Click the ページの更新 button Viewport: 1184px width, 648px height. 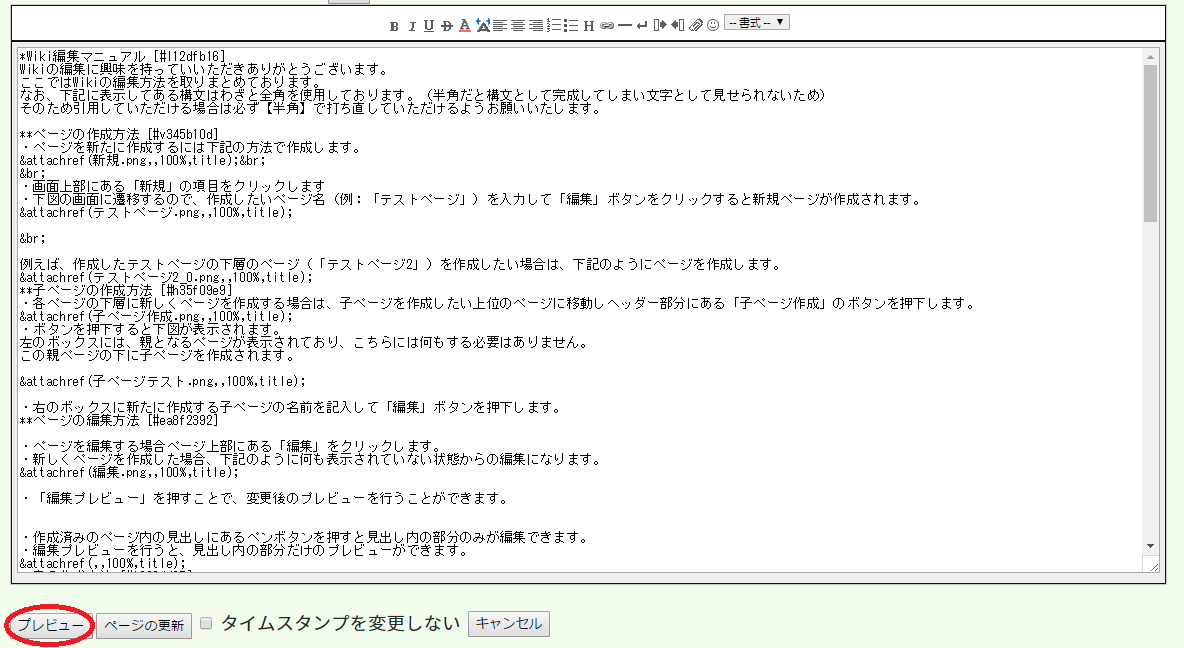tap(144, 625)
